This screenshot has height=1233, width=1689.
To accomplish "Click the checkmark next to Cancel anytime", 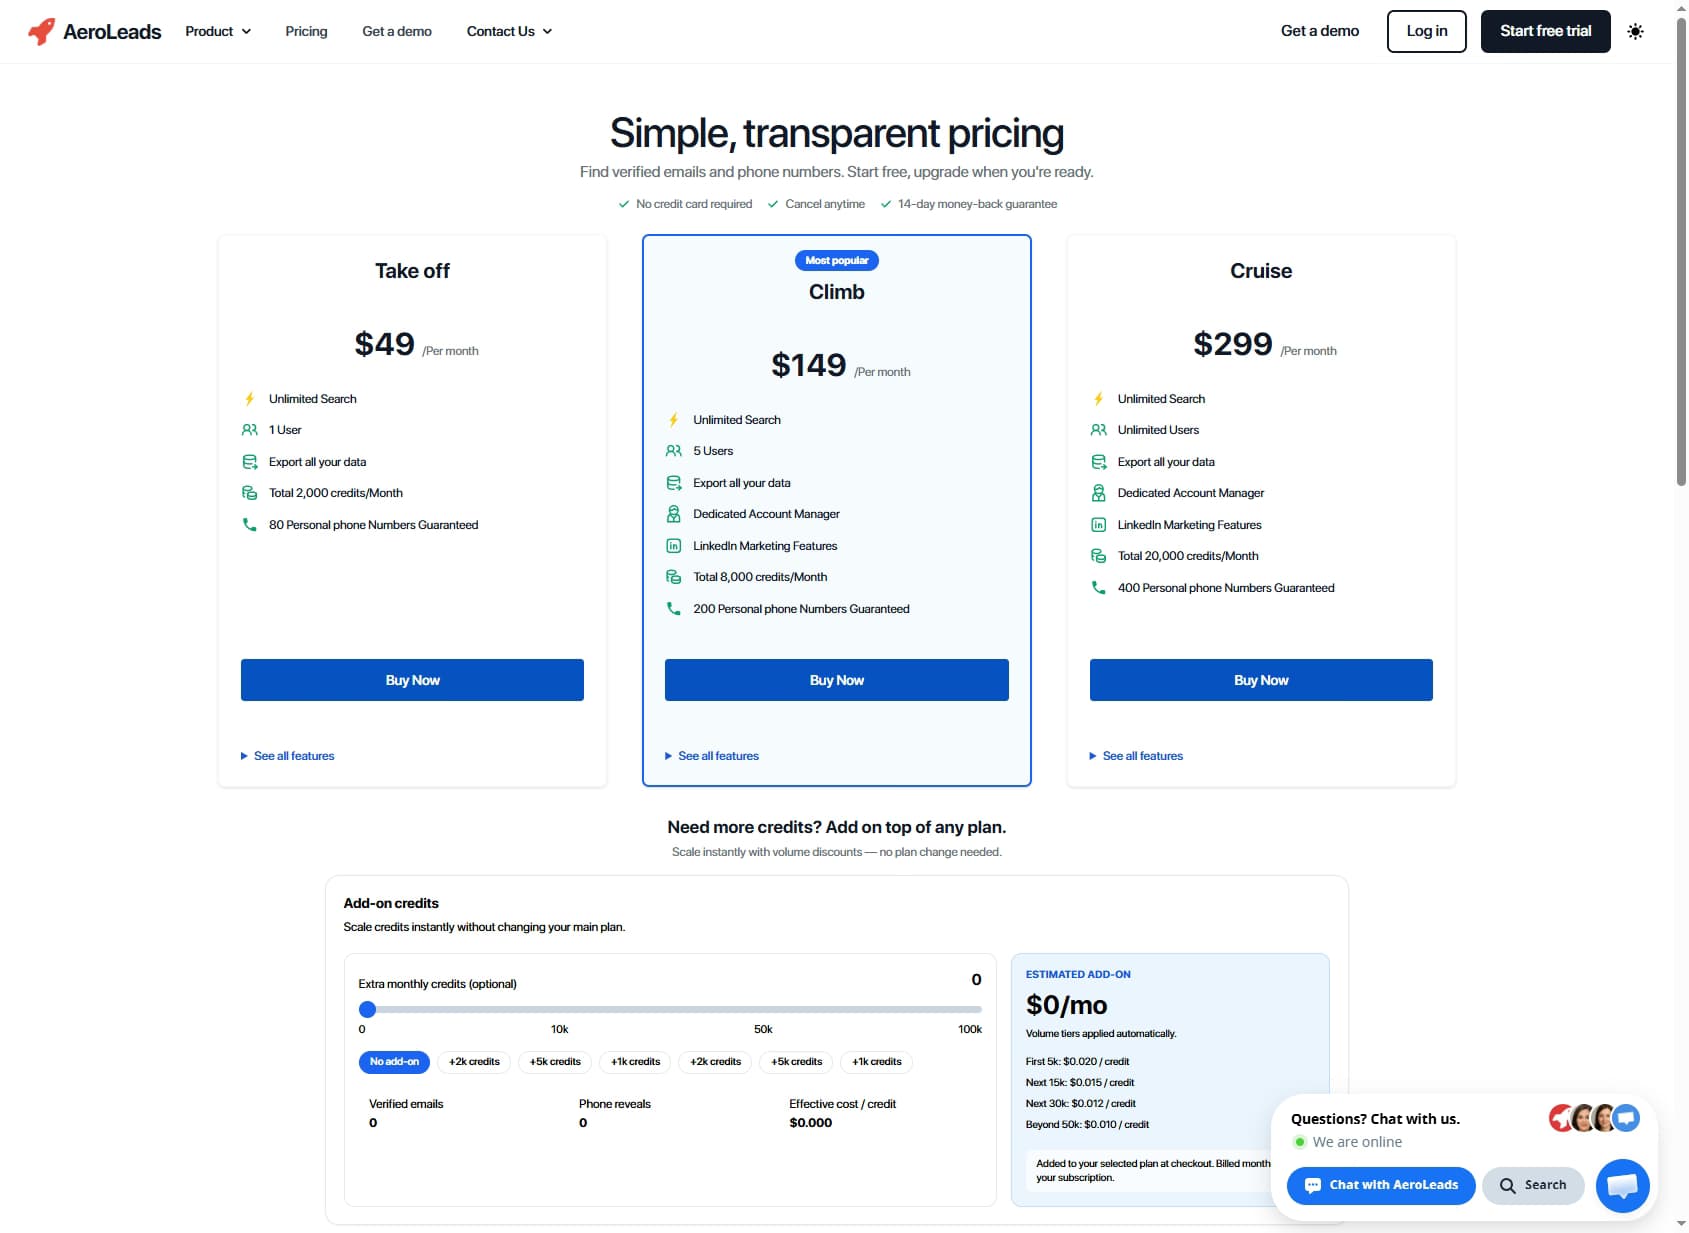I will [x=773, y=204].
